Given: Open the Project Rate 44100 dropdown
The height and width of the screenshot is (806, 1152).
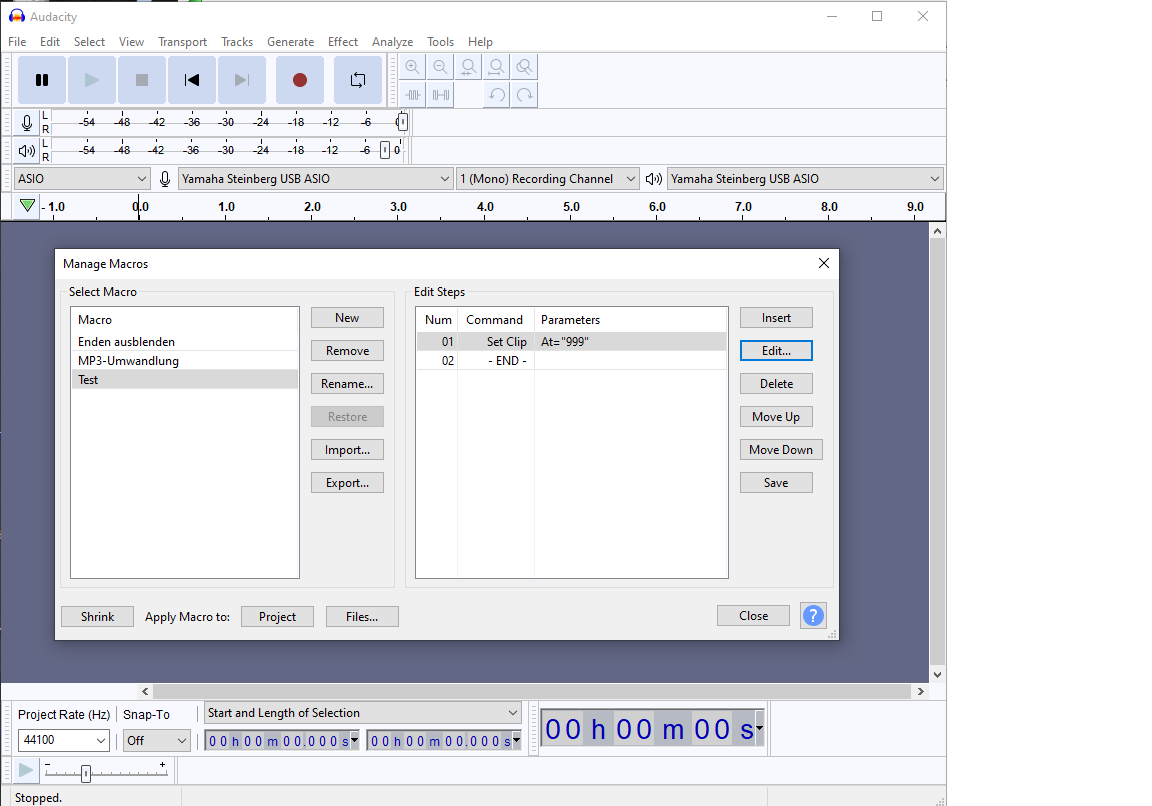Looking at the screenshot, I should (x=64, y=740).
